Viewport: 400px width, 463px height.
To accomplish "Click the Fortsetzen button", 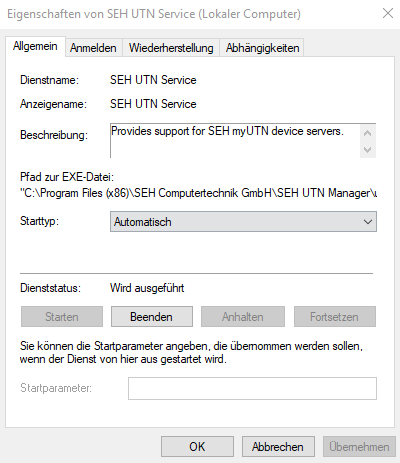I will 335,317.
